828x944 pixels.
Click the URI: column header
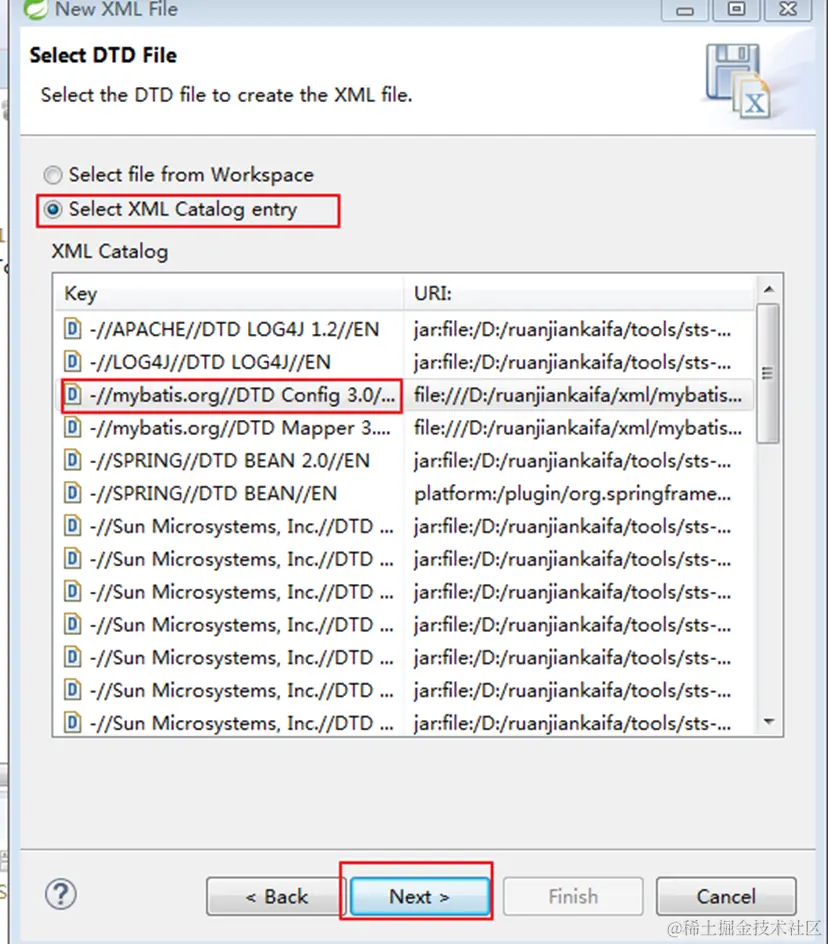click(x=578, y=294)
